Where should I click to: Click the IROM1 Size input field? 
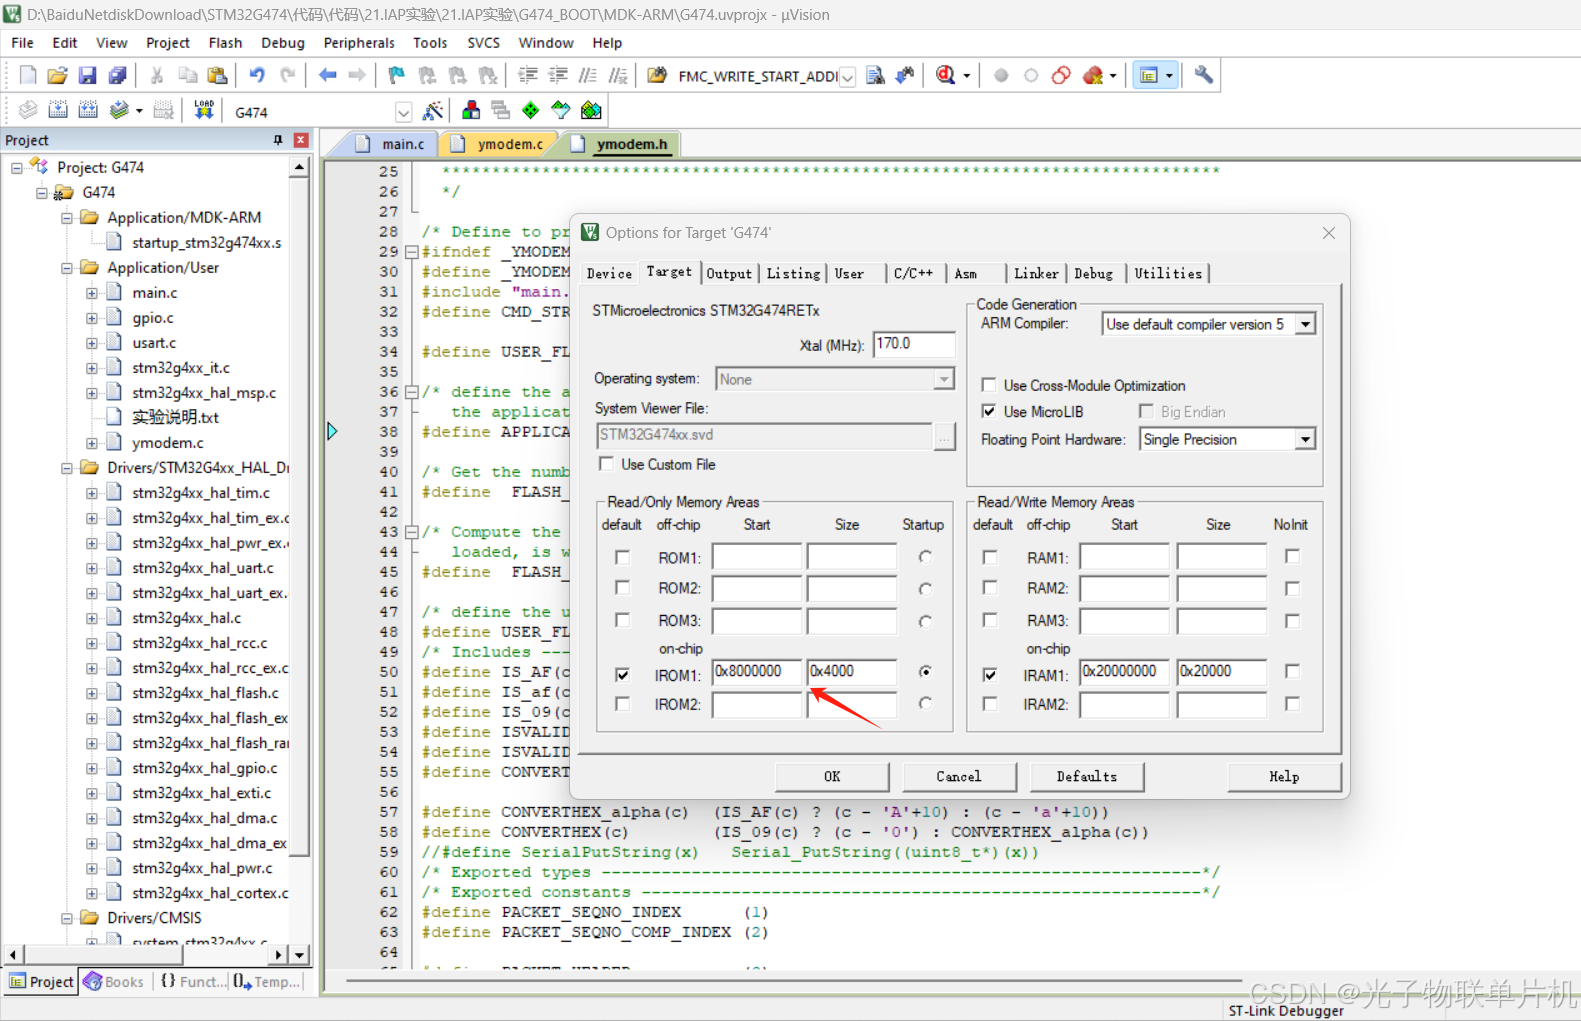coord(850,672)
